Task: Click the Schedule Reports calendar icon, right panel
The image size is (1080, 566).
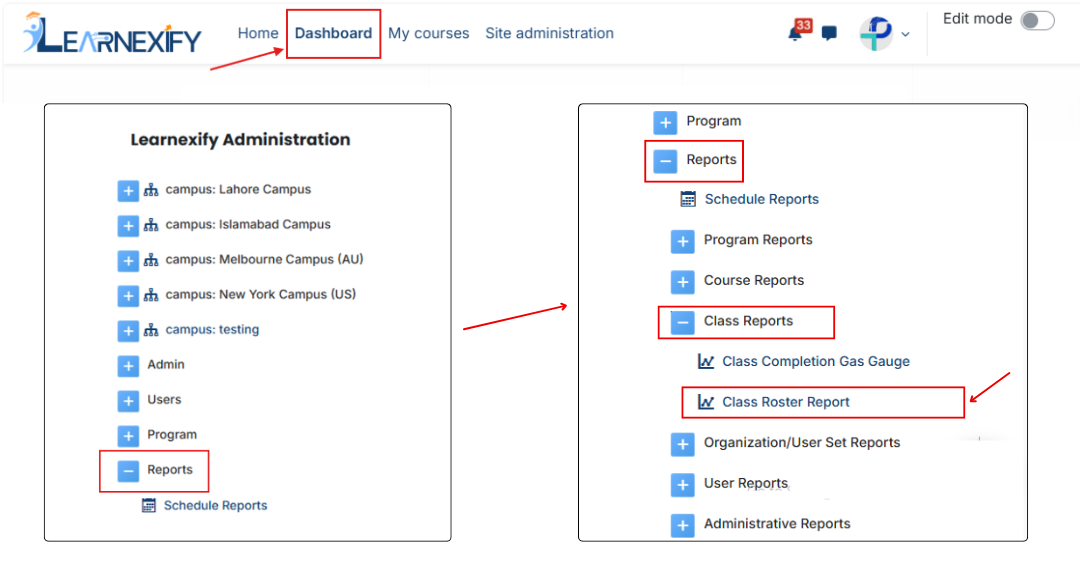Action: click(x=688, y=200)
